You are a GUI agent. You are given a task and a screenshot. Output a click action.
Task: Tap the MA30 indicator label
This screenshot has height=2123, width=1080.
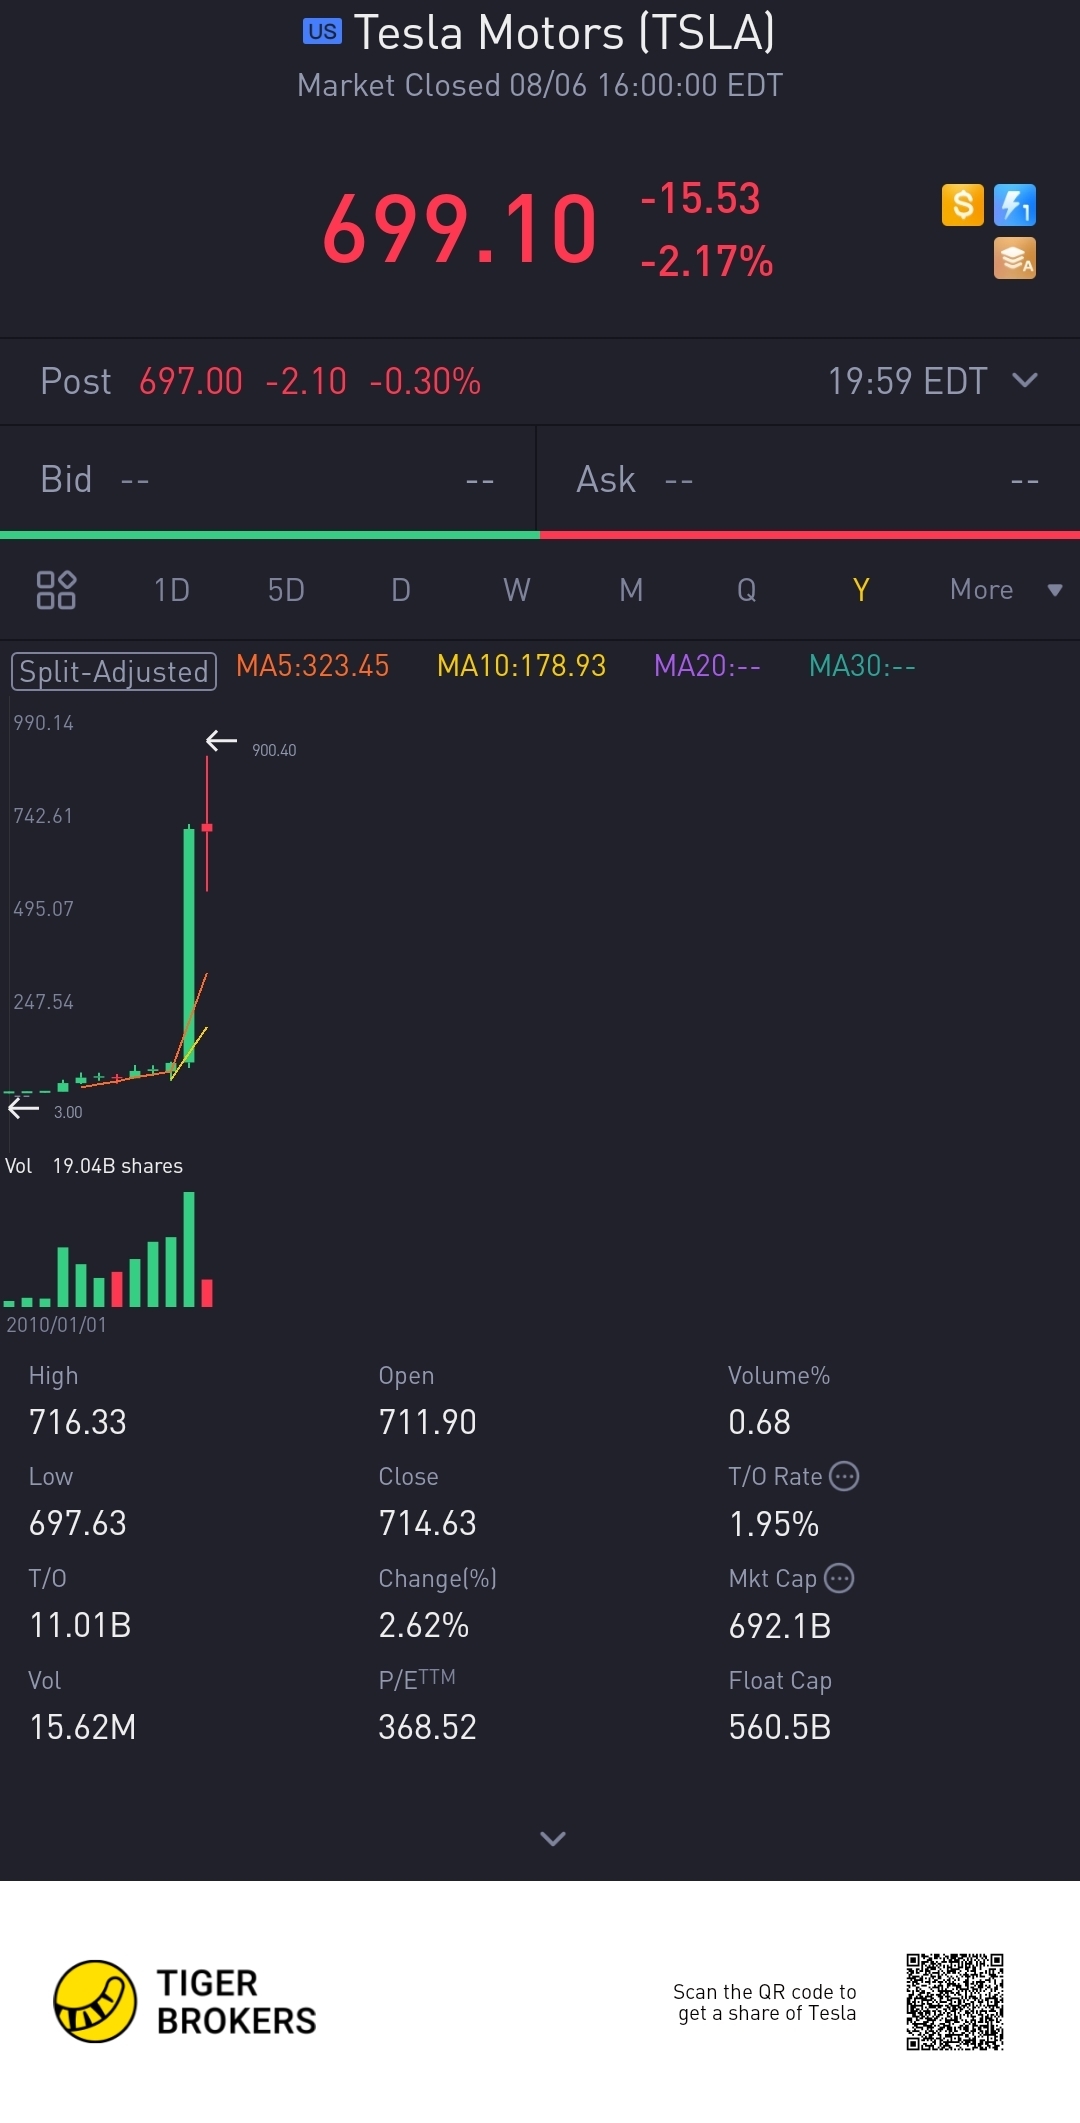[x=862, y=666]
